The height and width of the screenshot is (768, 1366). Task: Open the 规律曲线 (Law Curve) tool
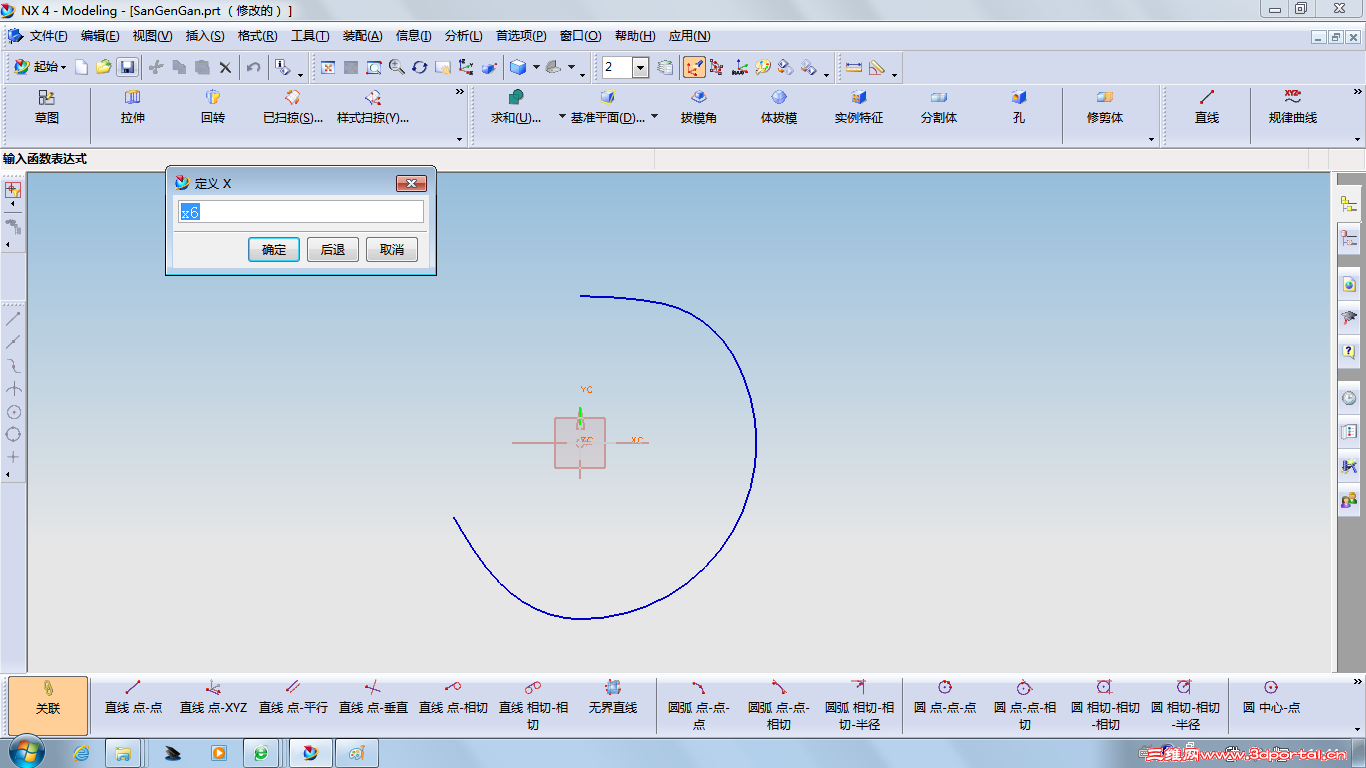[x=1293, y=107]
